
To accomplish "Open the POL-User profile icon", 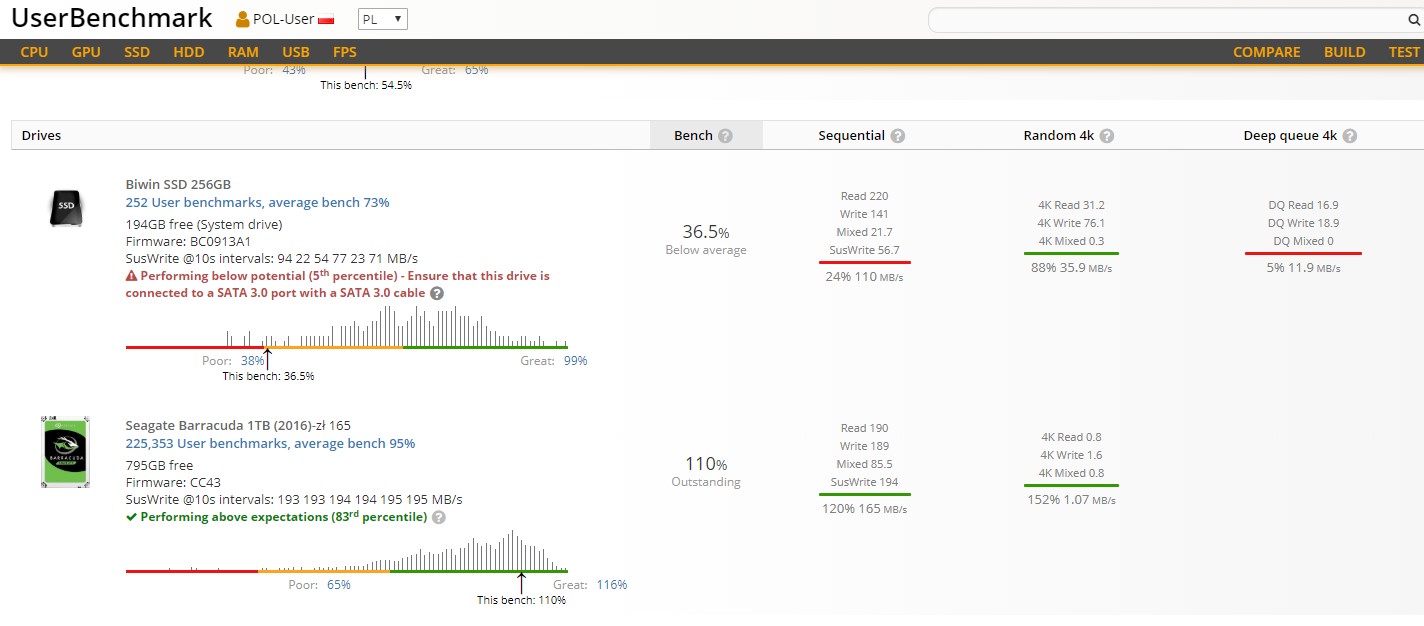I will pos(243,19).
